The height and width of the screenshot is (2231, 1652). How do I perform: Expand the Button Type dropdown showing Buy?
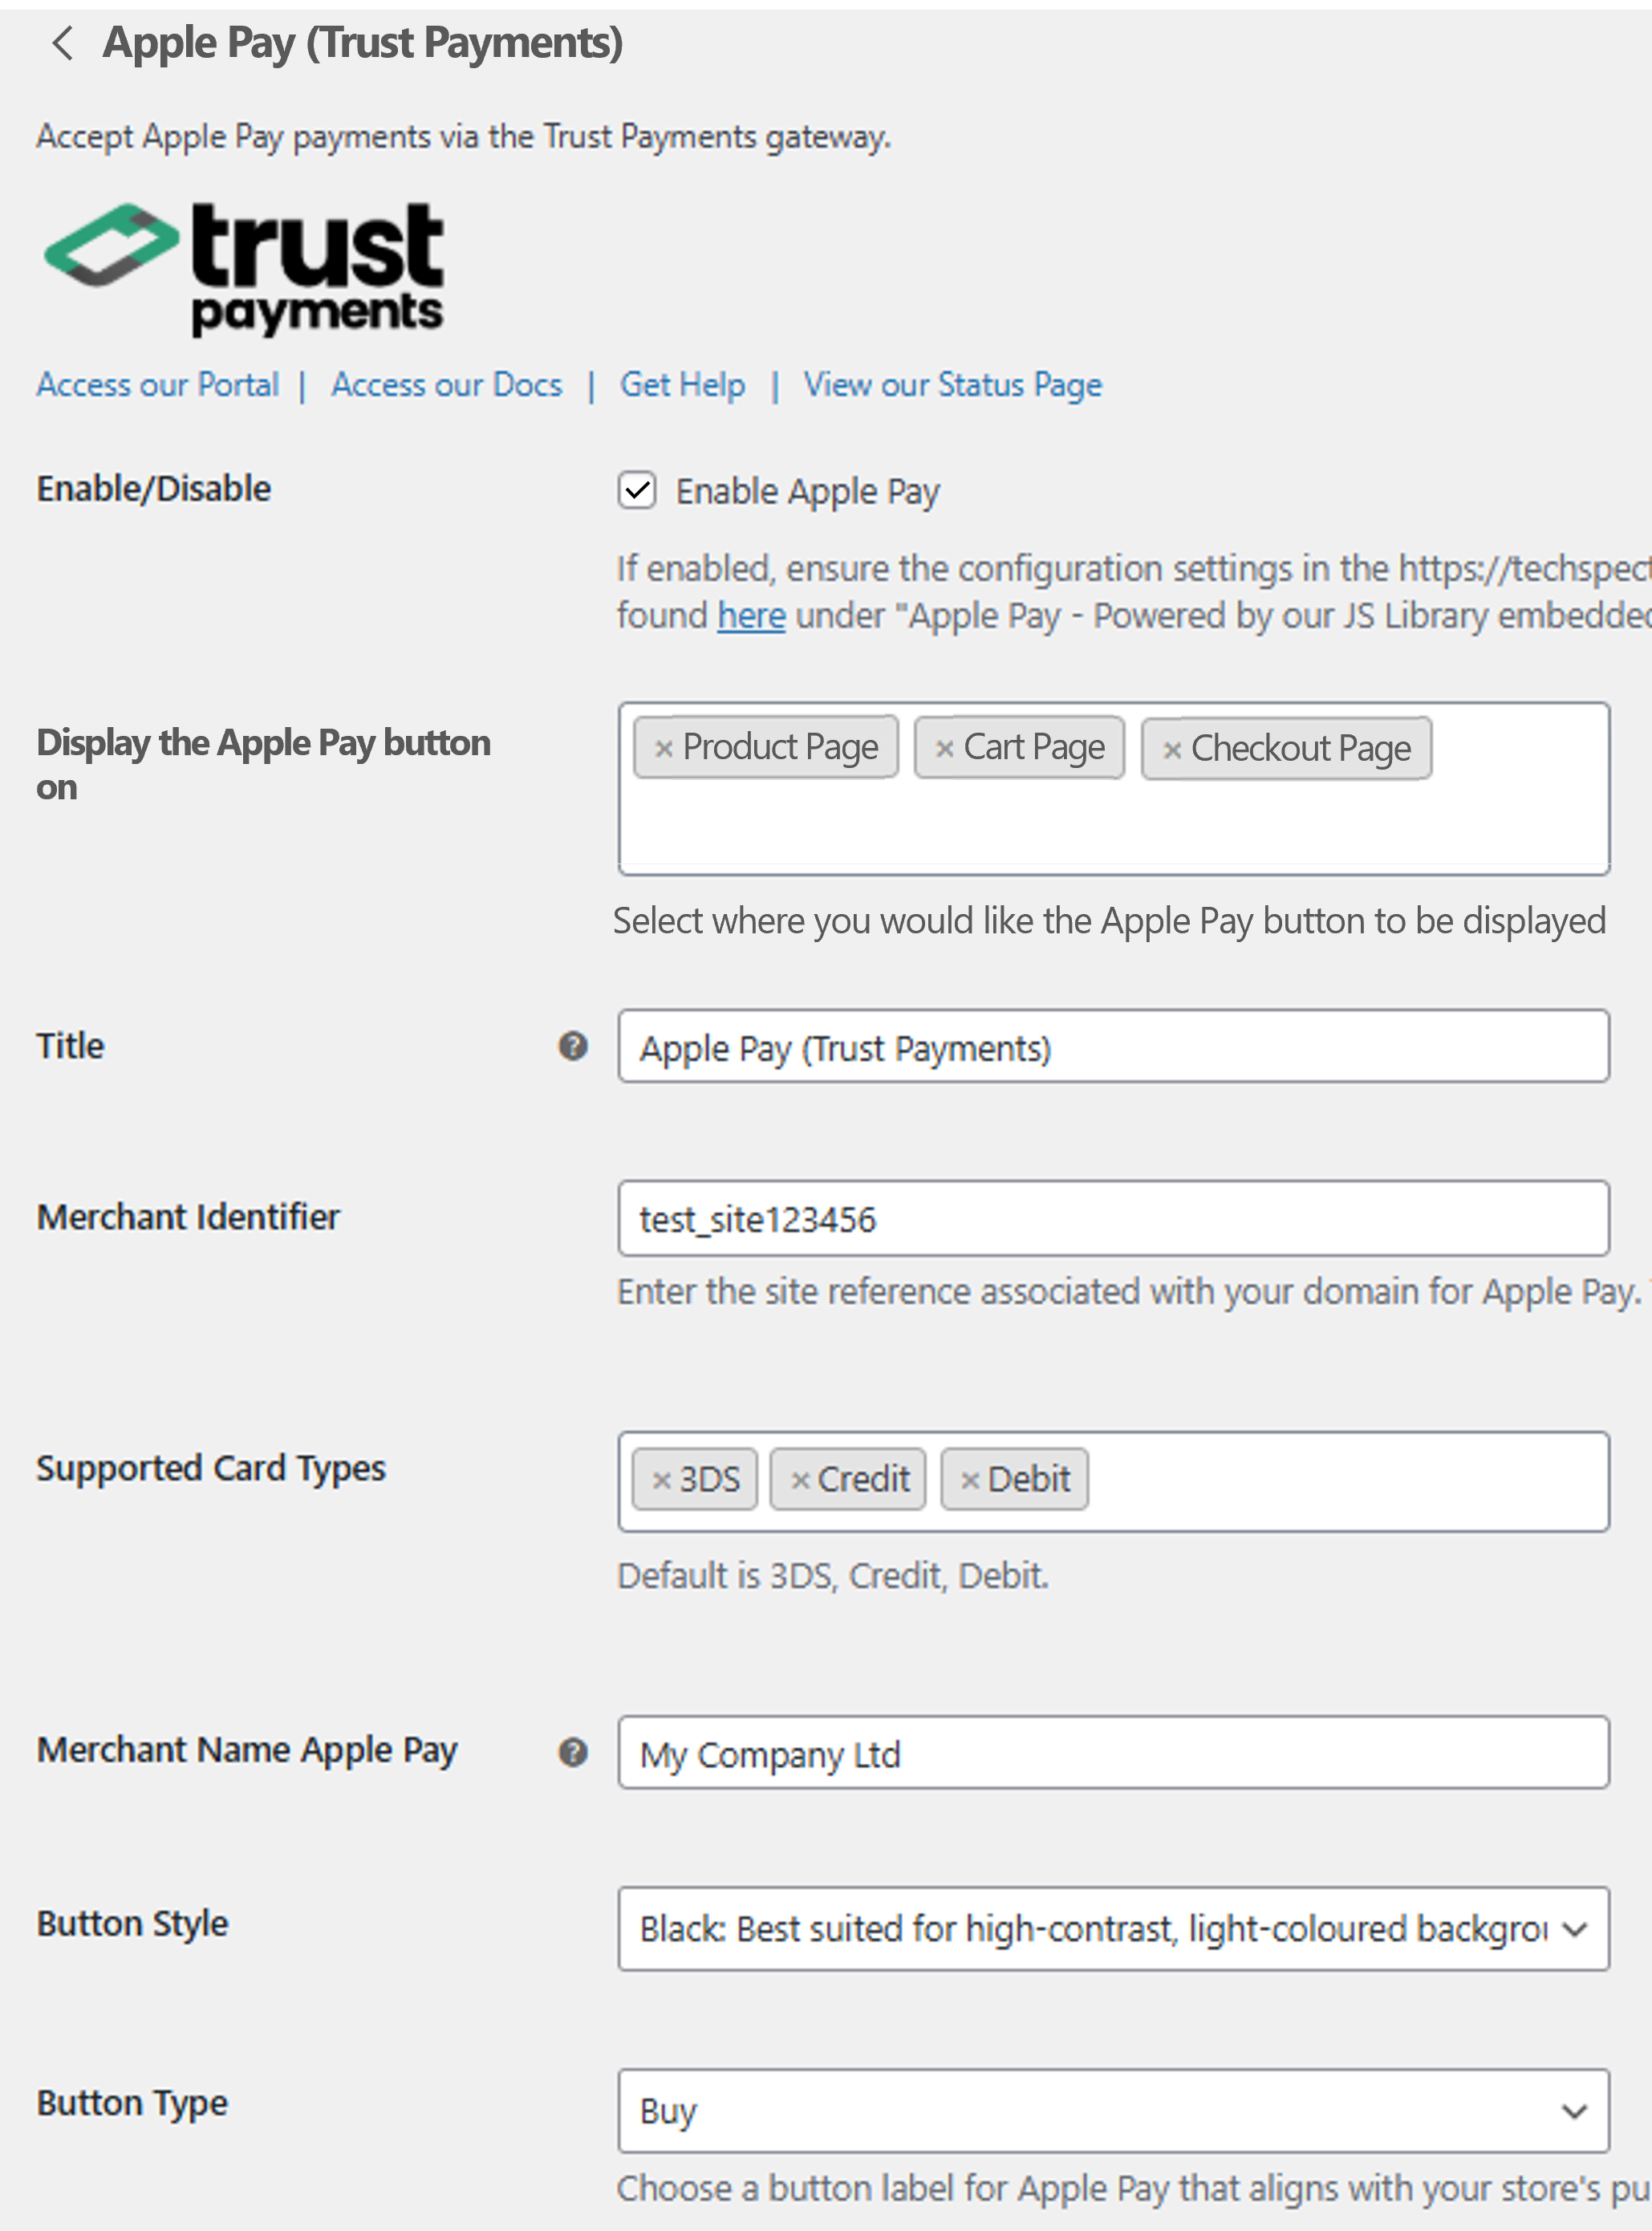coord(1113,2110)
